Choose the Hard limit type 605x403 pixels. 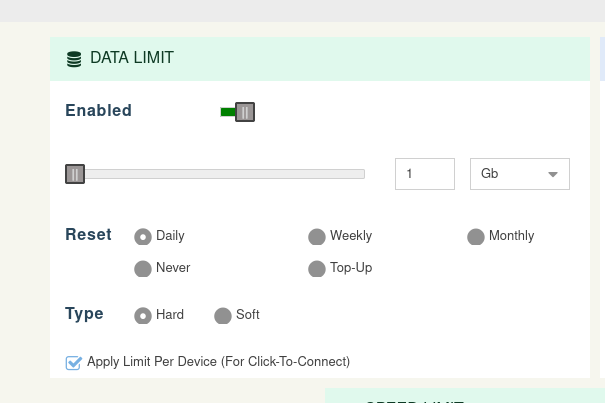[143, 316]
